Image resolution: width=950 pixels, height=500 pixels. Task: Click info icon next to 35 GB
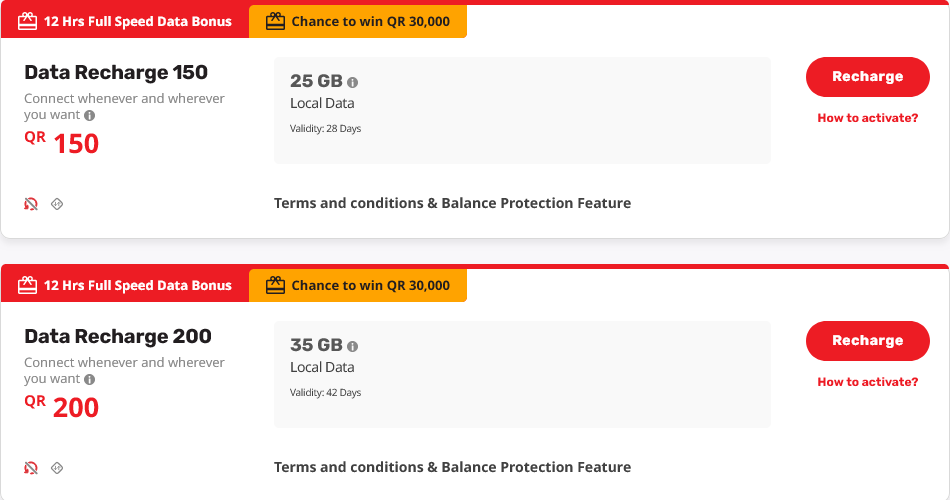point(353,346)
